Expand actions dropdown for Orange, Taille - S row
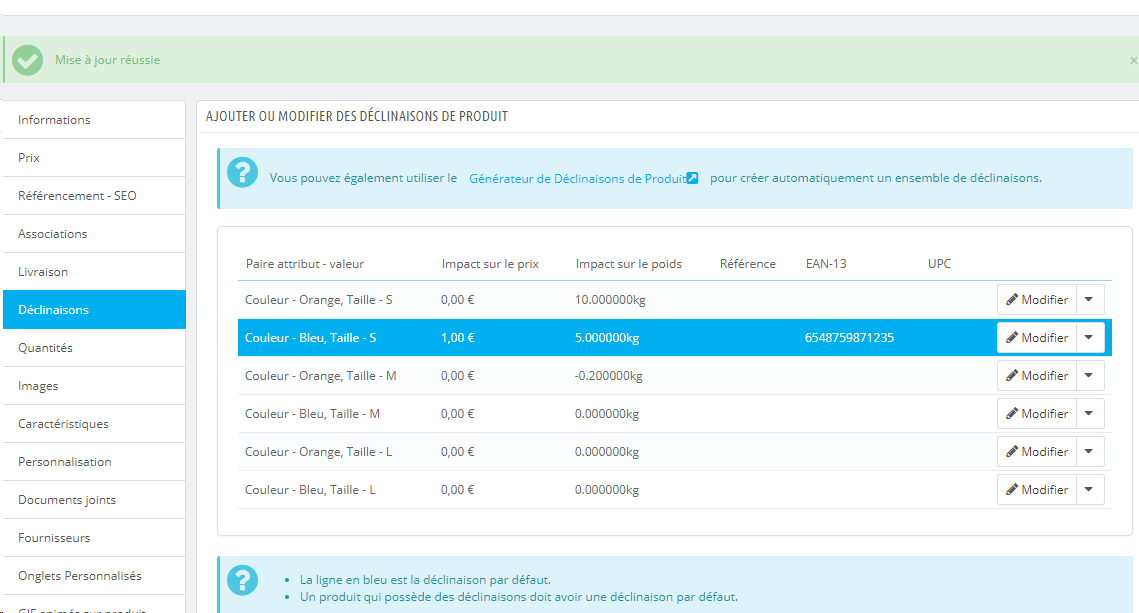This screenshot has height=613, width=1139. tap(1089, 299)
